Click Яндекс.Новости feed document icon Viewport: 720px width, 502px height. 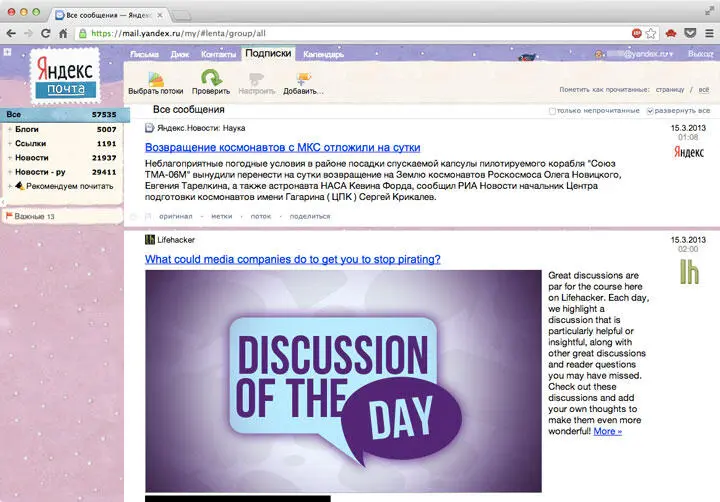coord(150,128)
